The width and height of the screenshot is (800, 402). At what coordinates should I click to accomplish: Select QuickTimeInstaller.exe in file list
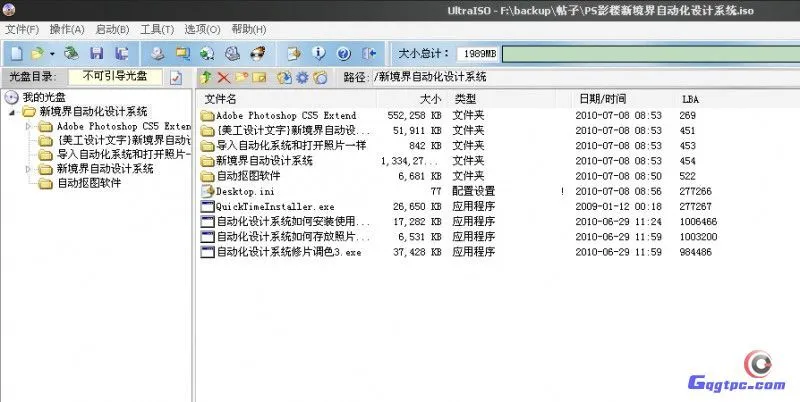point(275,207)
